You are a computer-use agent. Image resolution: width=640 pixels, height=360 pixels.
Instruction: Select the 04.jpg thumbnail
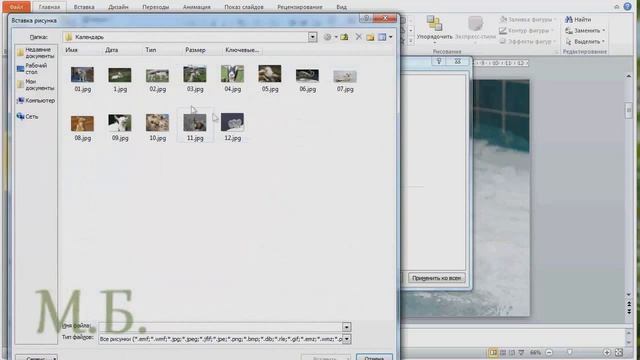pos(233,74)
